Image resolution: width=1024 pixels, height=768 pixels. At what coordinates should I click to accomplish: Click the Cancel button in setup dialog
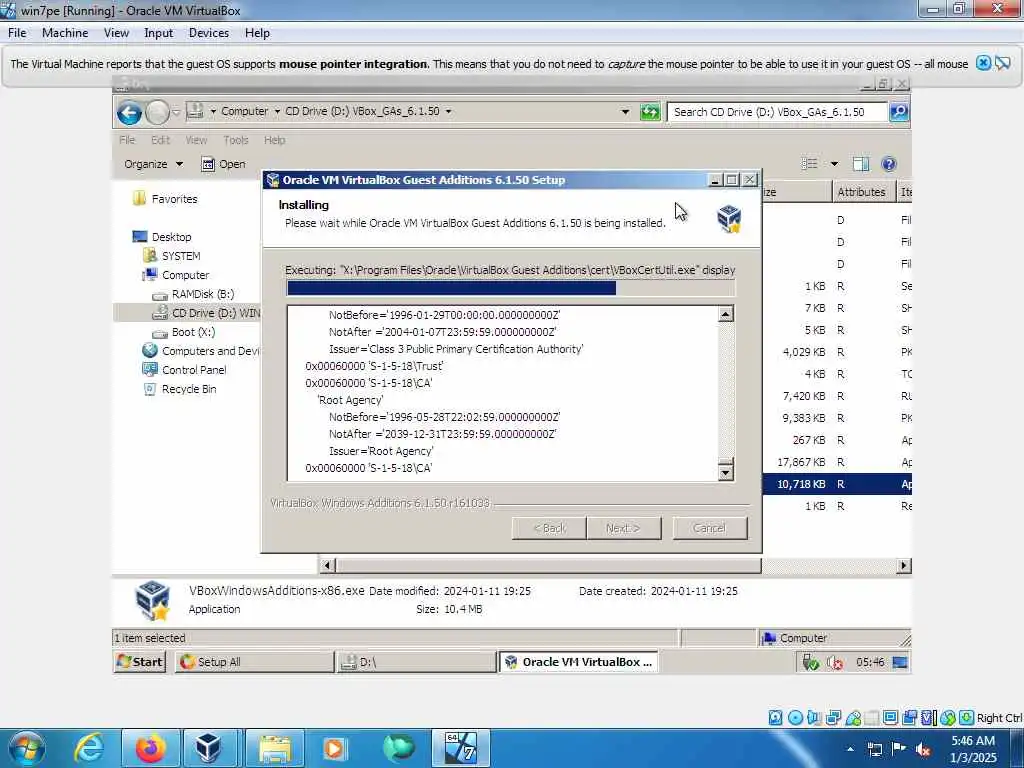coord(709,528)
